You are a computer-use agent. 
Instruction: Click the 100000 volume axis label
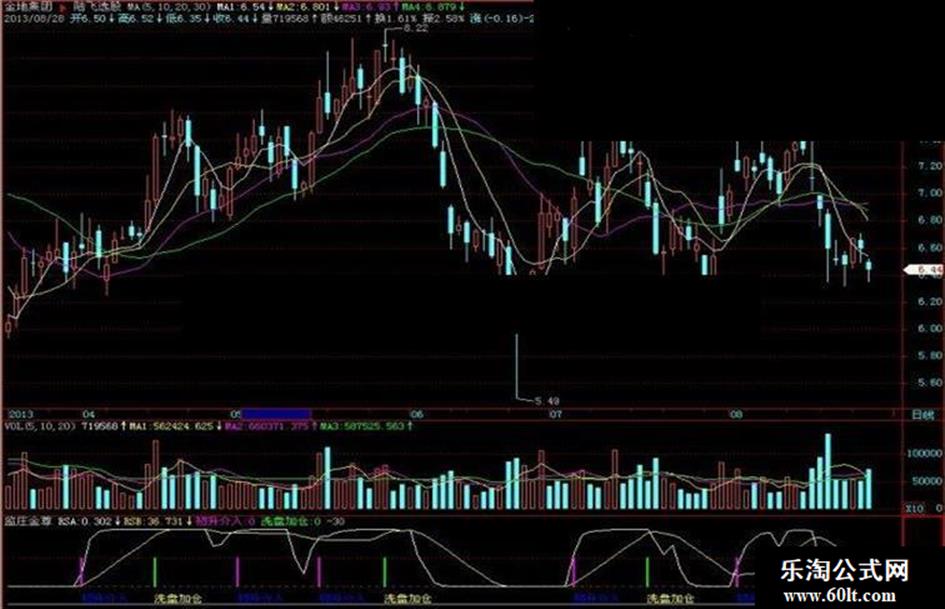[924, 453]
